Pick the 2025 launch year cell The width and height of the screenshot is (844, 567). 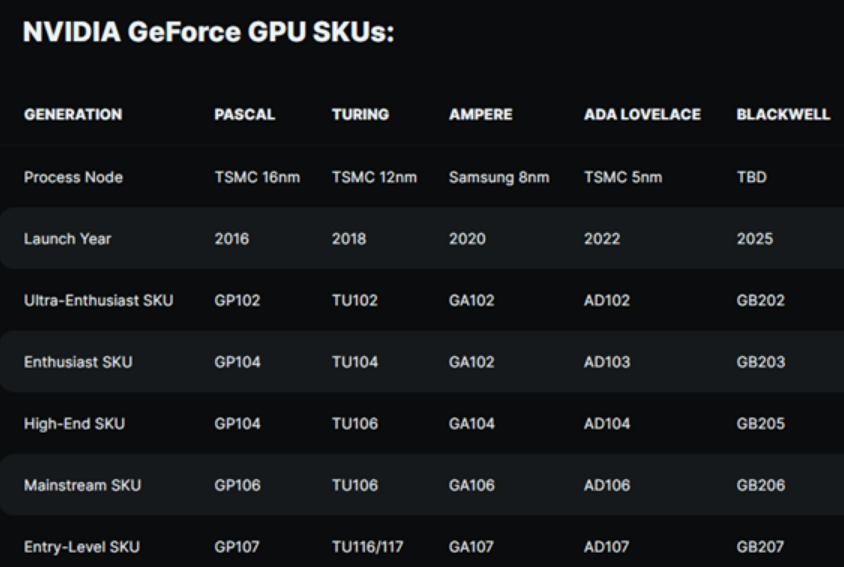[755, 239]
